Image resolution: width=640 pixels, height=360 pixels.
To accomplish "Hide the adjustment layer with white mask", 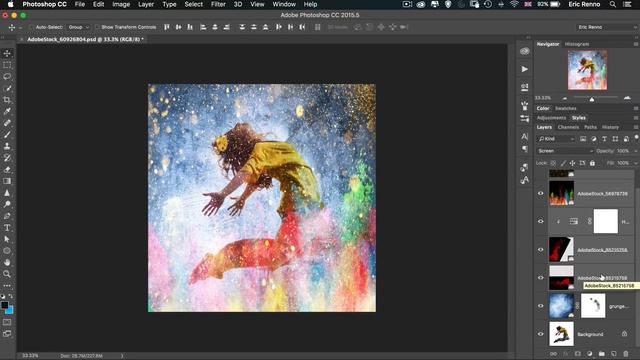I will coord(541,221).
